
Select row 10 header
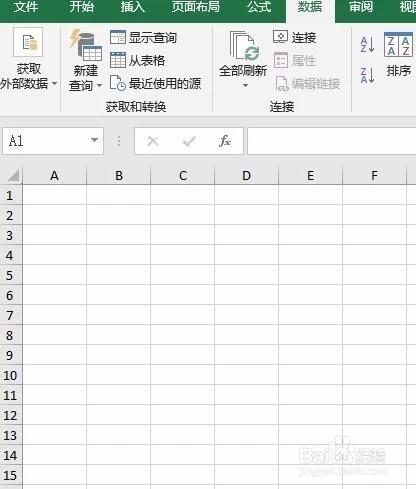[10, 375]
